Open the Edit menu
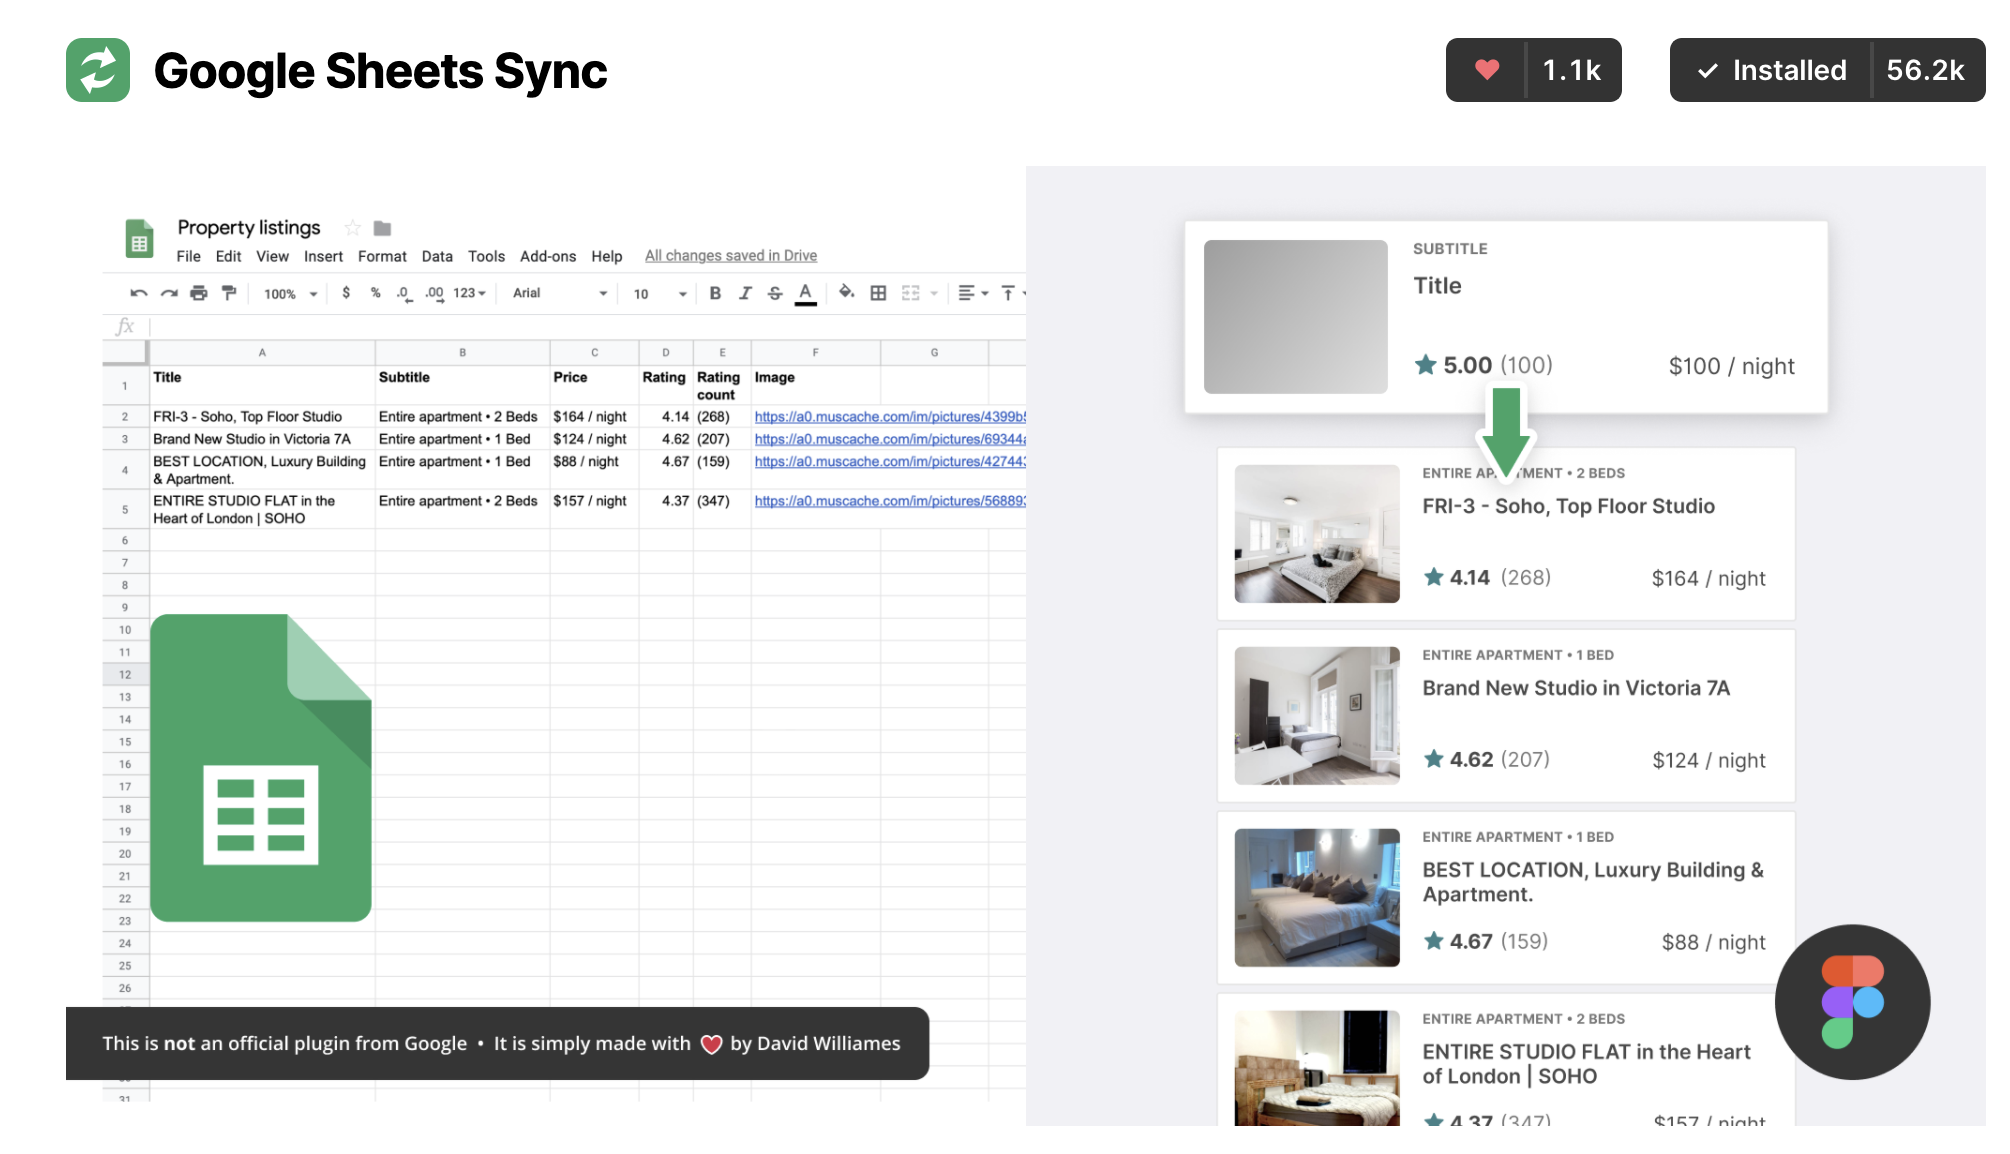 click(x=228, y=256)
